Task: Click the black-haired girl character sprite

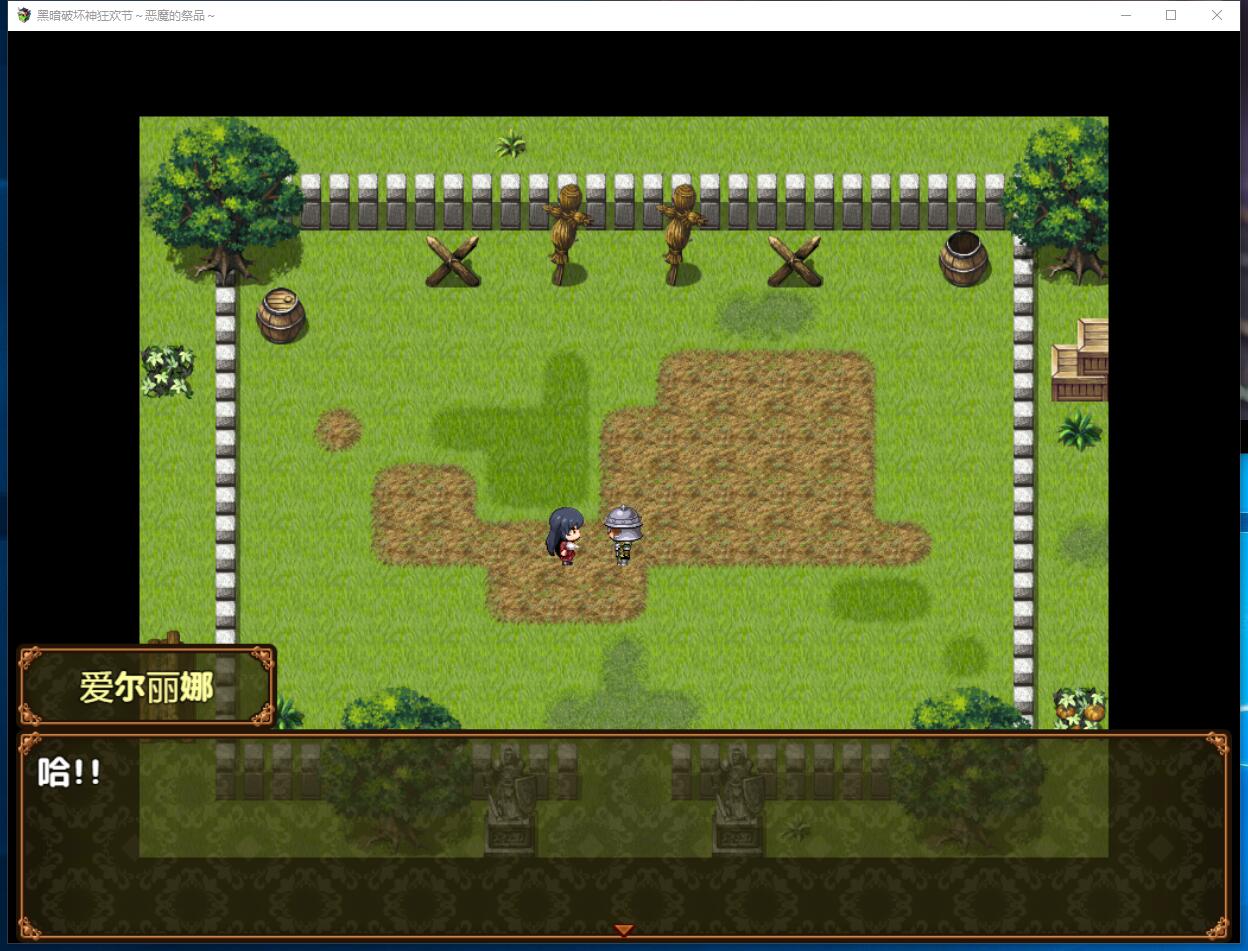Action: (x=565, y=536)
